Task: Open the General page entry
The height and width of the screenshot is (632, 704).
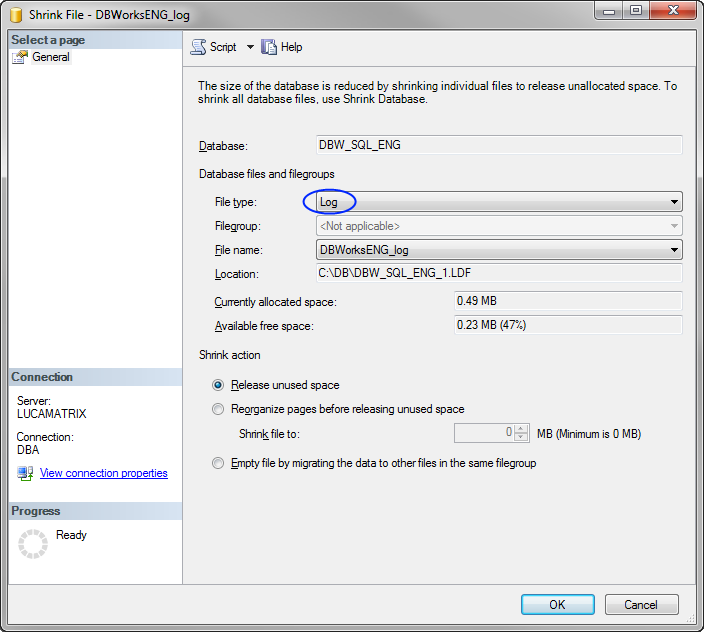Action: click(x=51, y=57)
